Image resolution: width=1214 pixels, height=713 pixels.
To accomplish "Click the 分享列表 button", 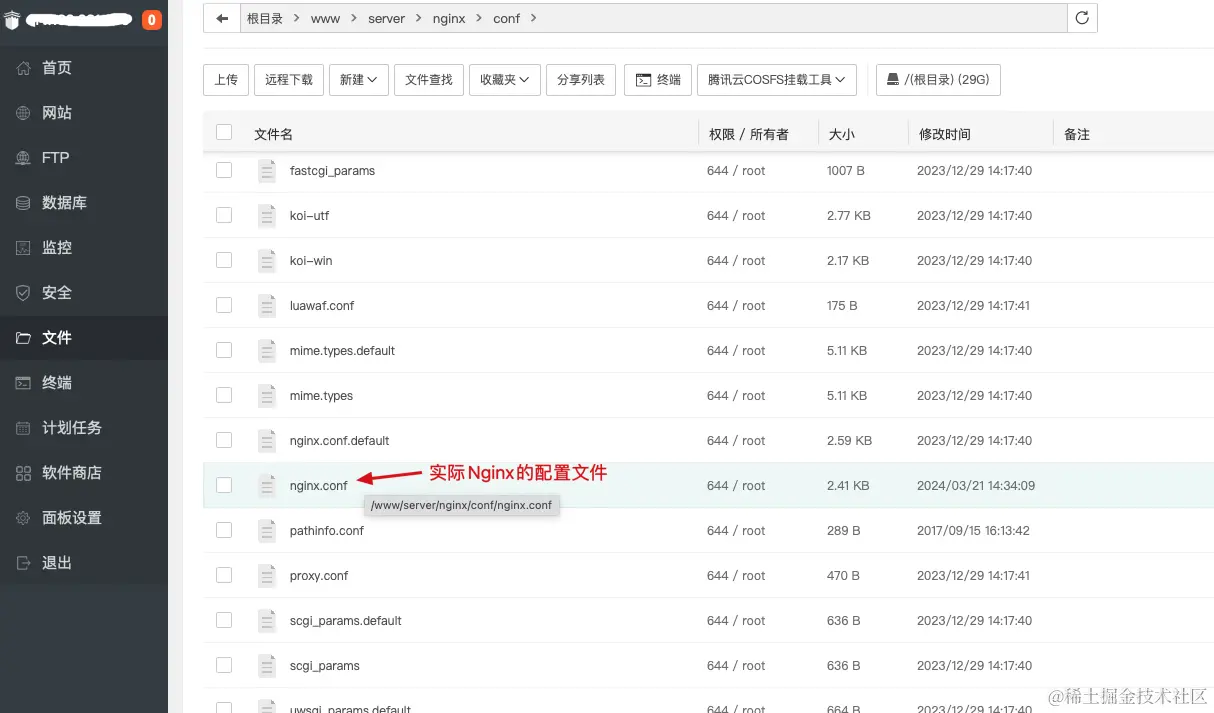I will 581,80.
